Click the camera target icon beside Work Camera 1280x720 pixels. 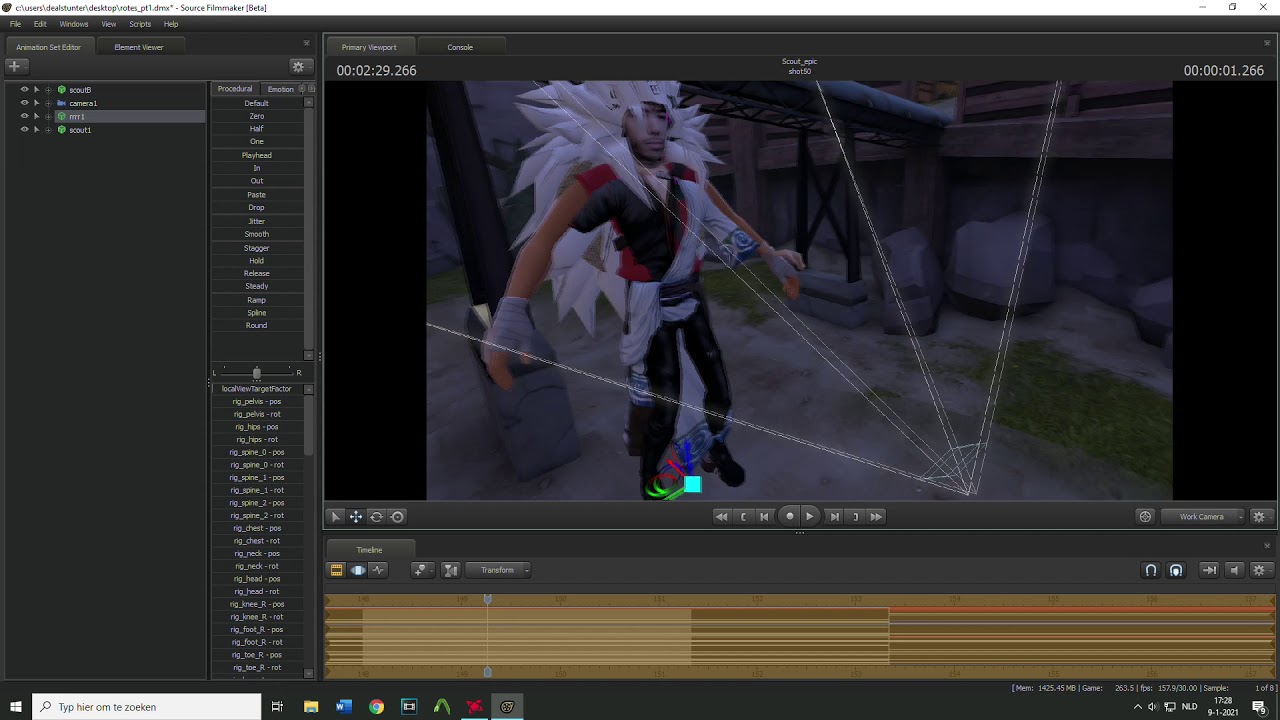(1145, 517)
